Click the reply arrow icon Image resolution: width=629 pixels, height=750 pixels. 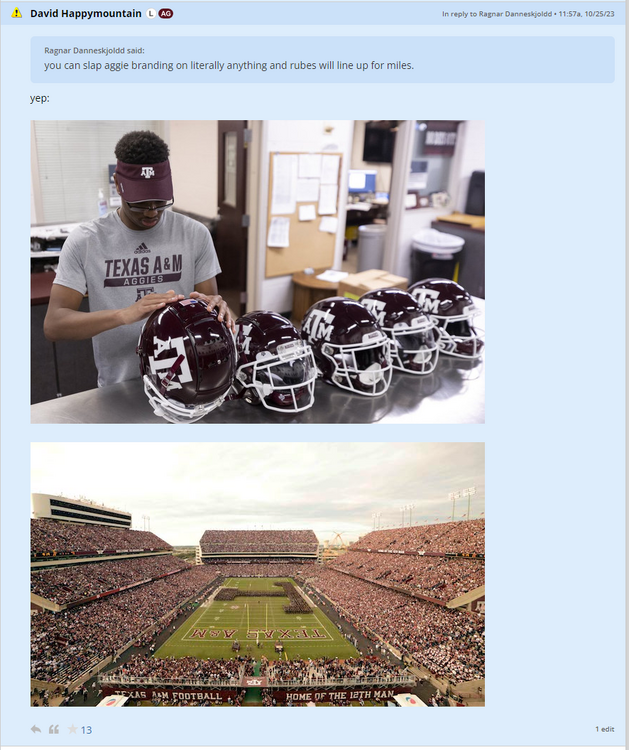tap(36, 730)
